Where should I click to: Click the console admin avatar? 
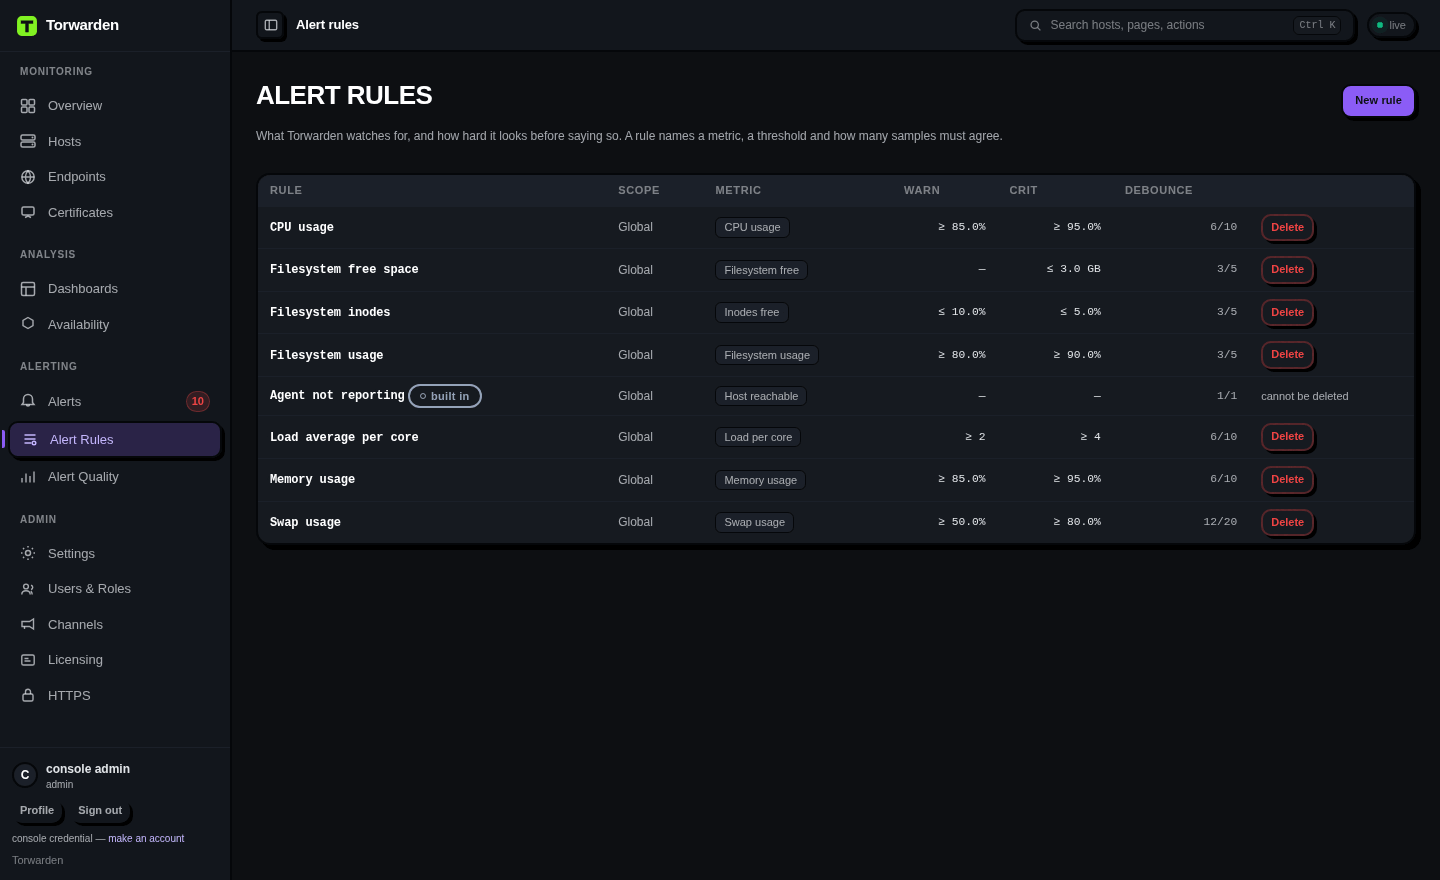(25, 775)
